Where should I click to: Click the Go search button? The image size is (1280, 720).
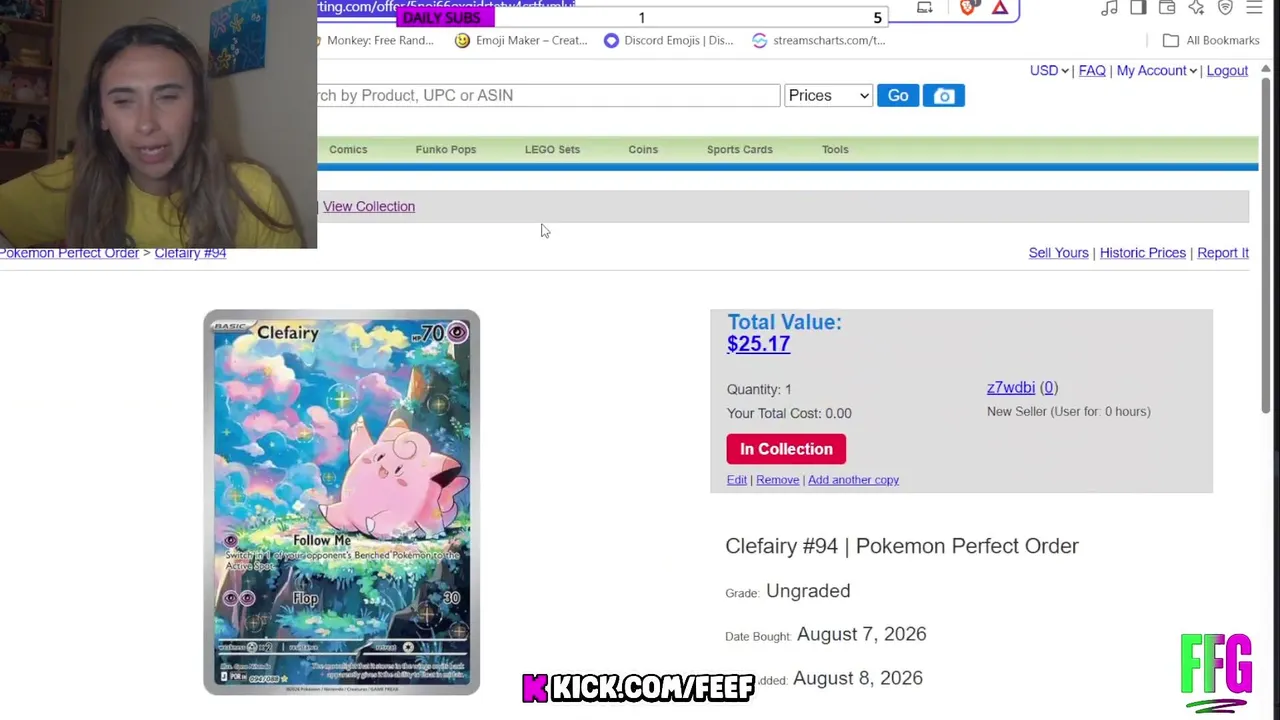(x=898, y=96)
